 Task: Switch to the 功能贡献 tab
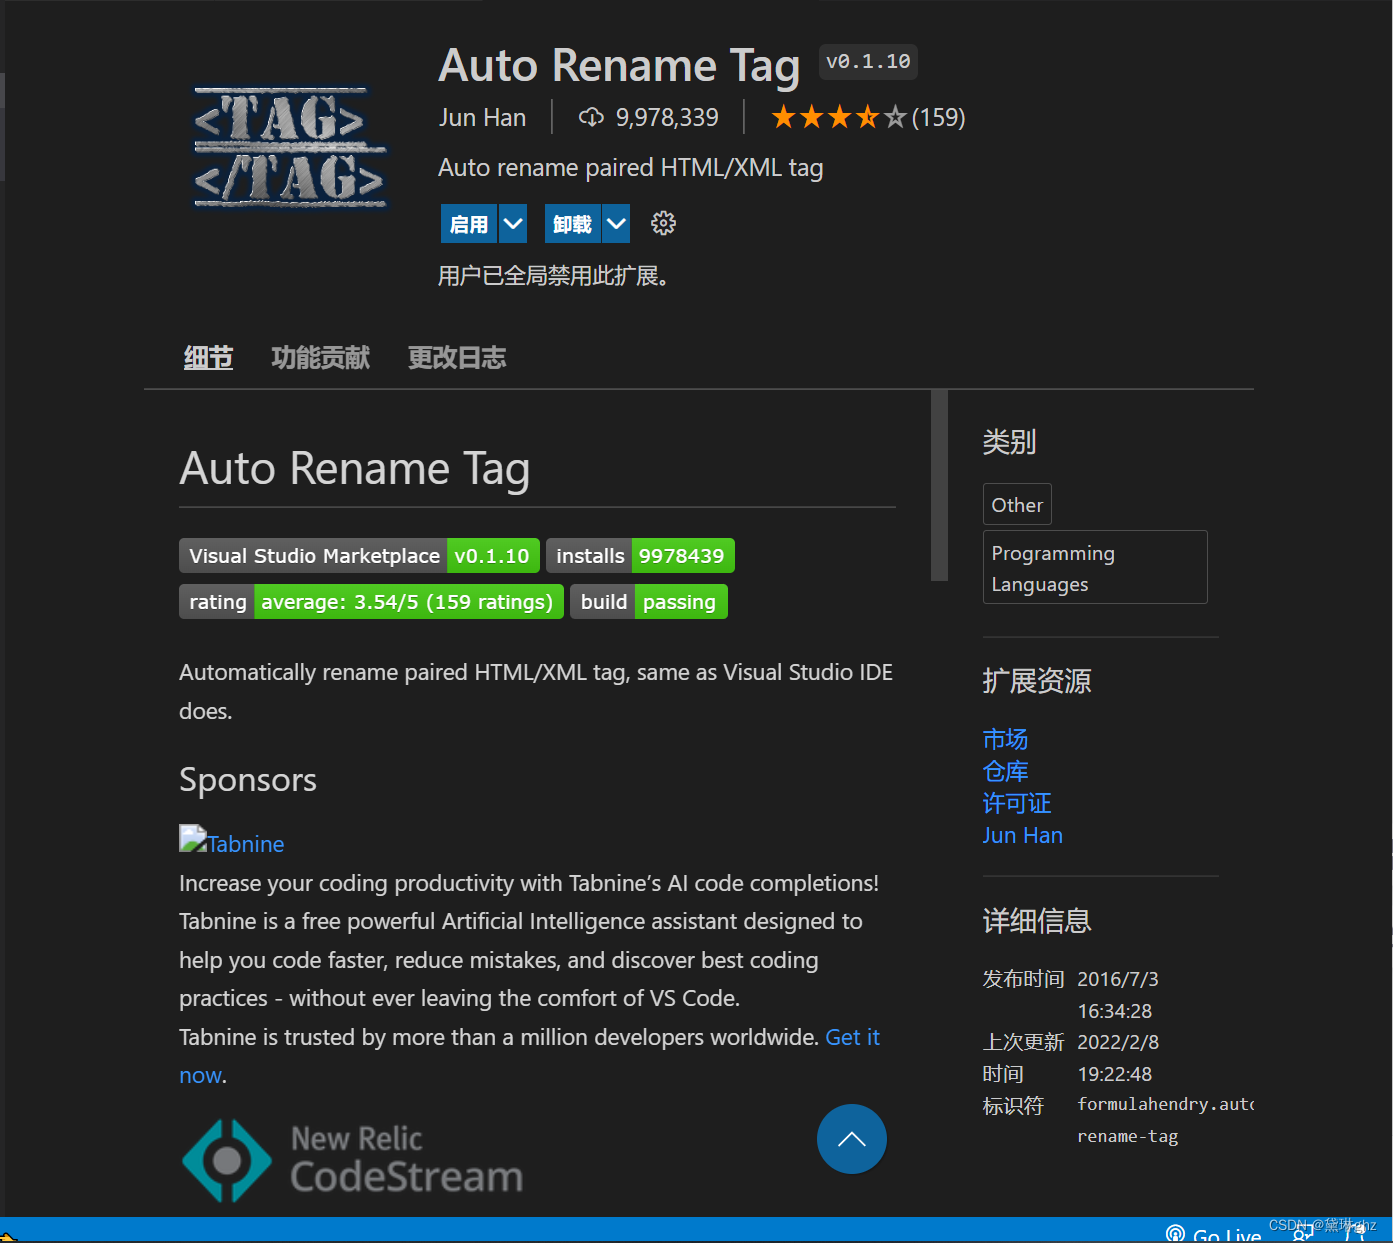point(320,358)
